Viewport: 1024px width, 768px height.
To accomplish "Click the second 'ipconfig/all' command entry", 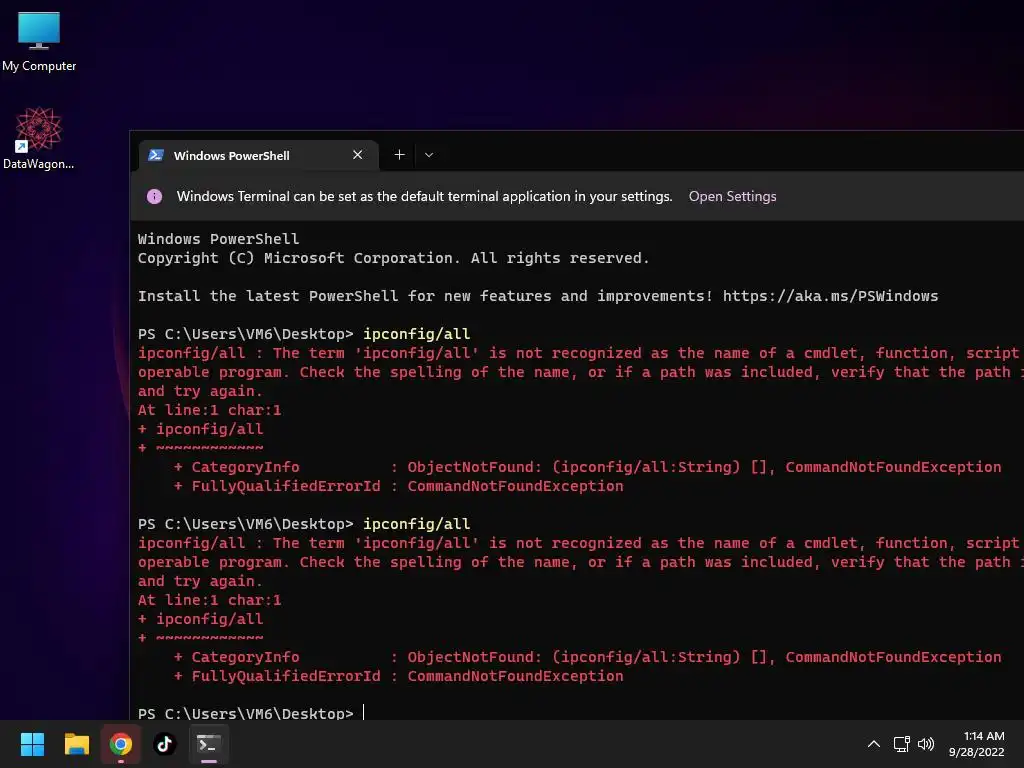I will pyautogui.click(x=416, y=524).
